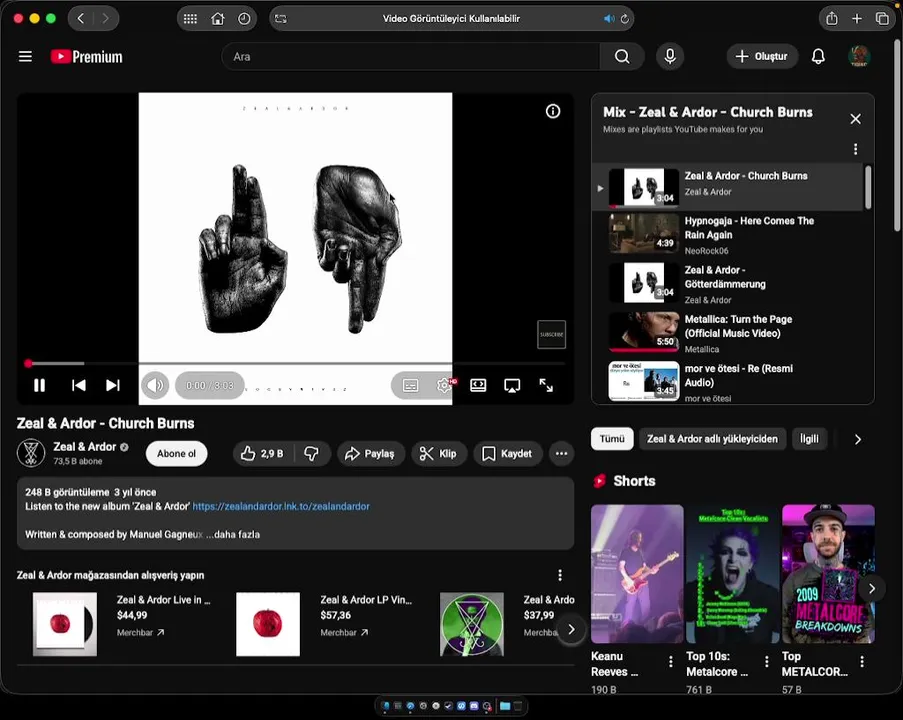Open the Oluştur create button
Image resolution: width=903 pixels, height=720 pixels.
click(762, 56)
